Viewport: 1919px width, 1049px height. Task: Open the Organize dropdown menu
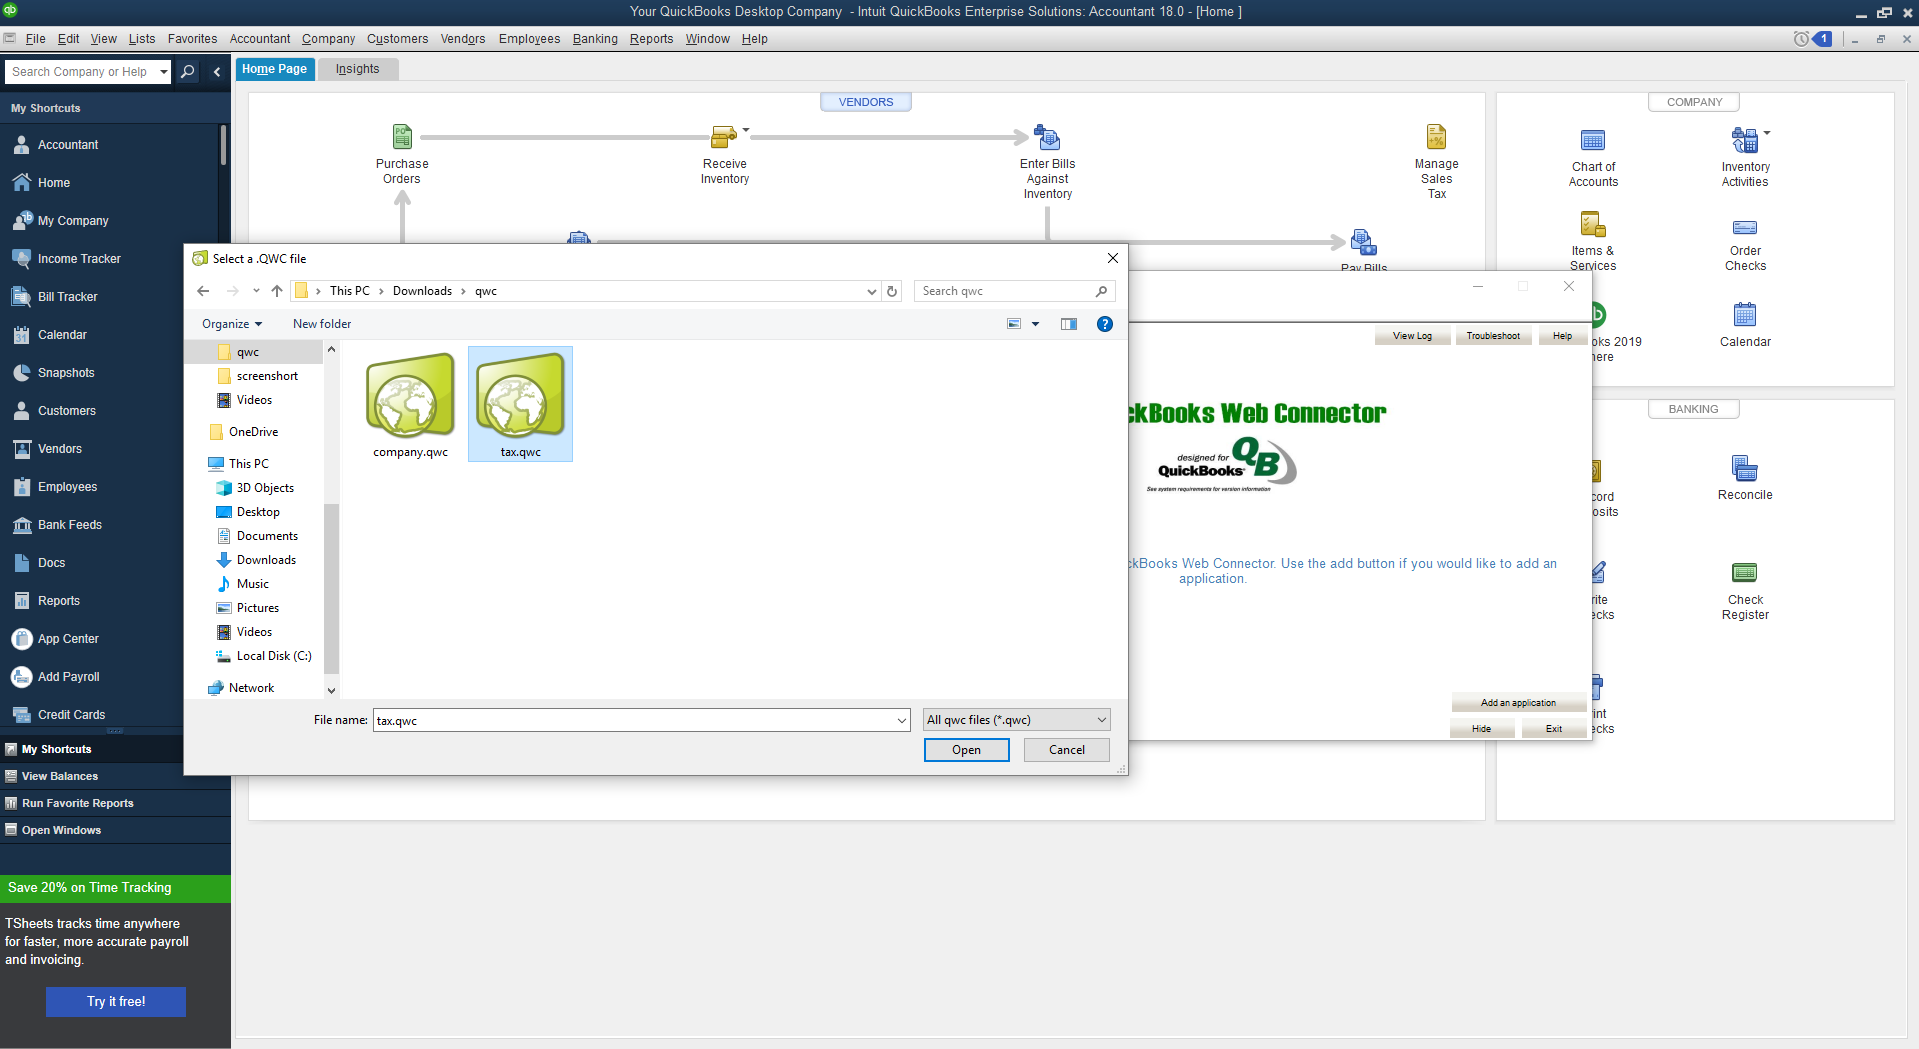click(232, 324)
